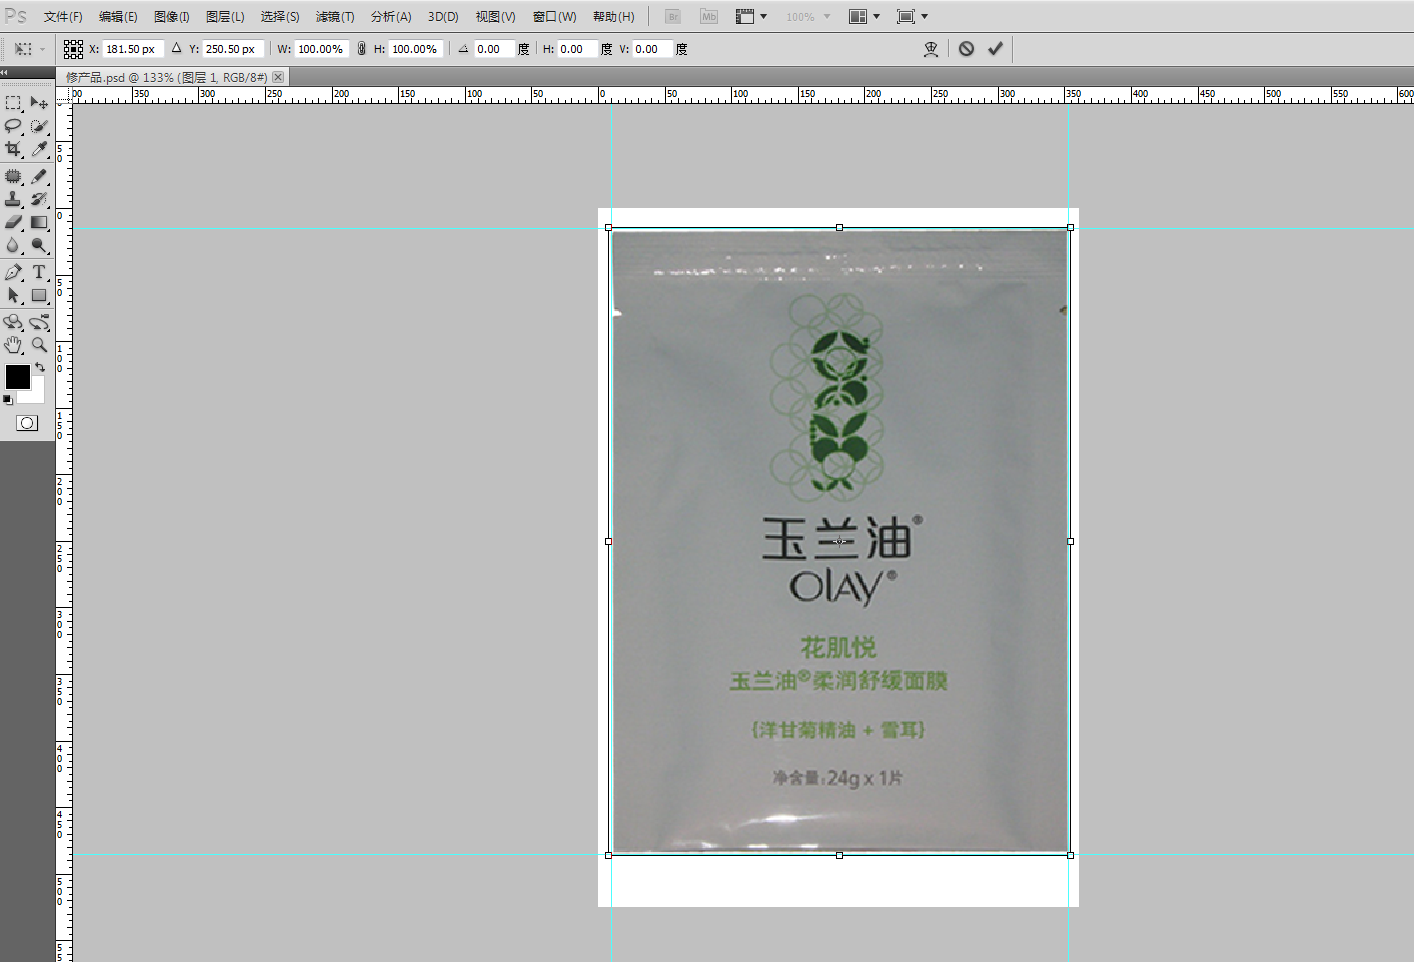Open the Arrange Documents dropdown

pos(864,17)
